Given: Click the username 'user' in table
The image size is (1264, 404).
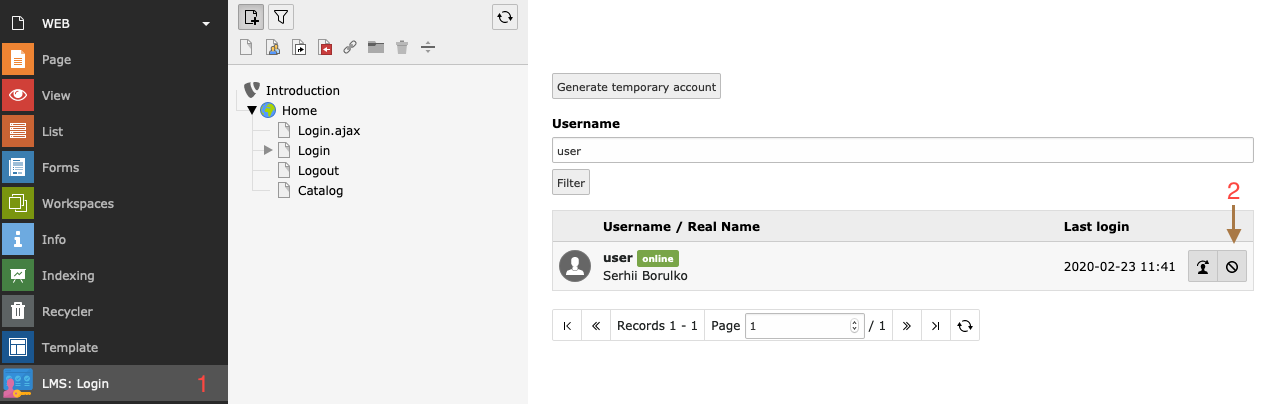Looking at the screenshot, I should click(x=618, y=258).
